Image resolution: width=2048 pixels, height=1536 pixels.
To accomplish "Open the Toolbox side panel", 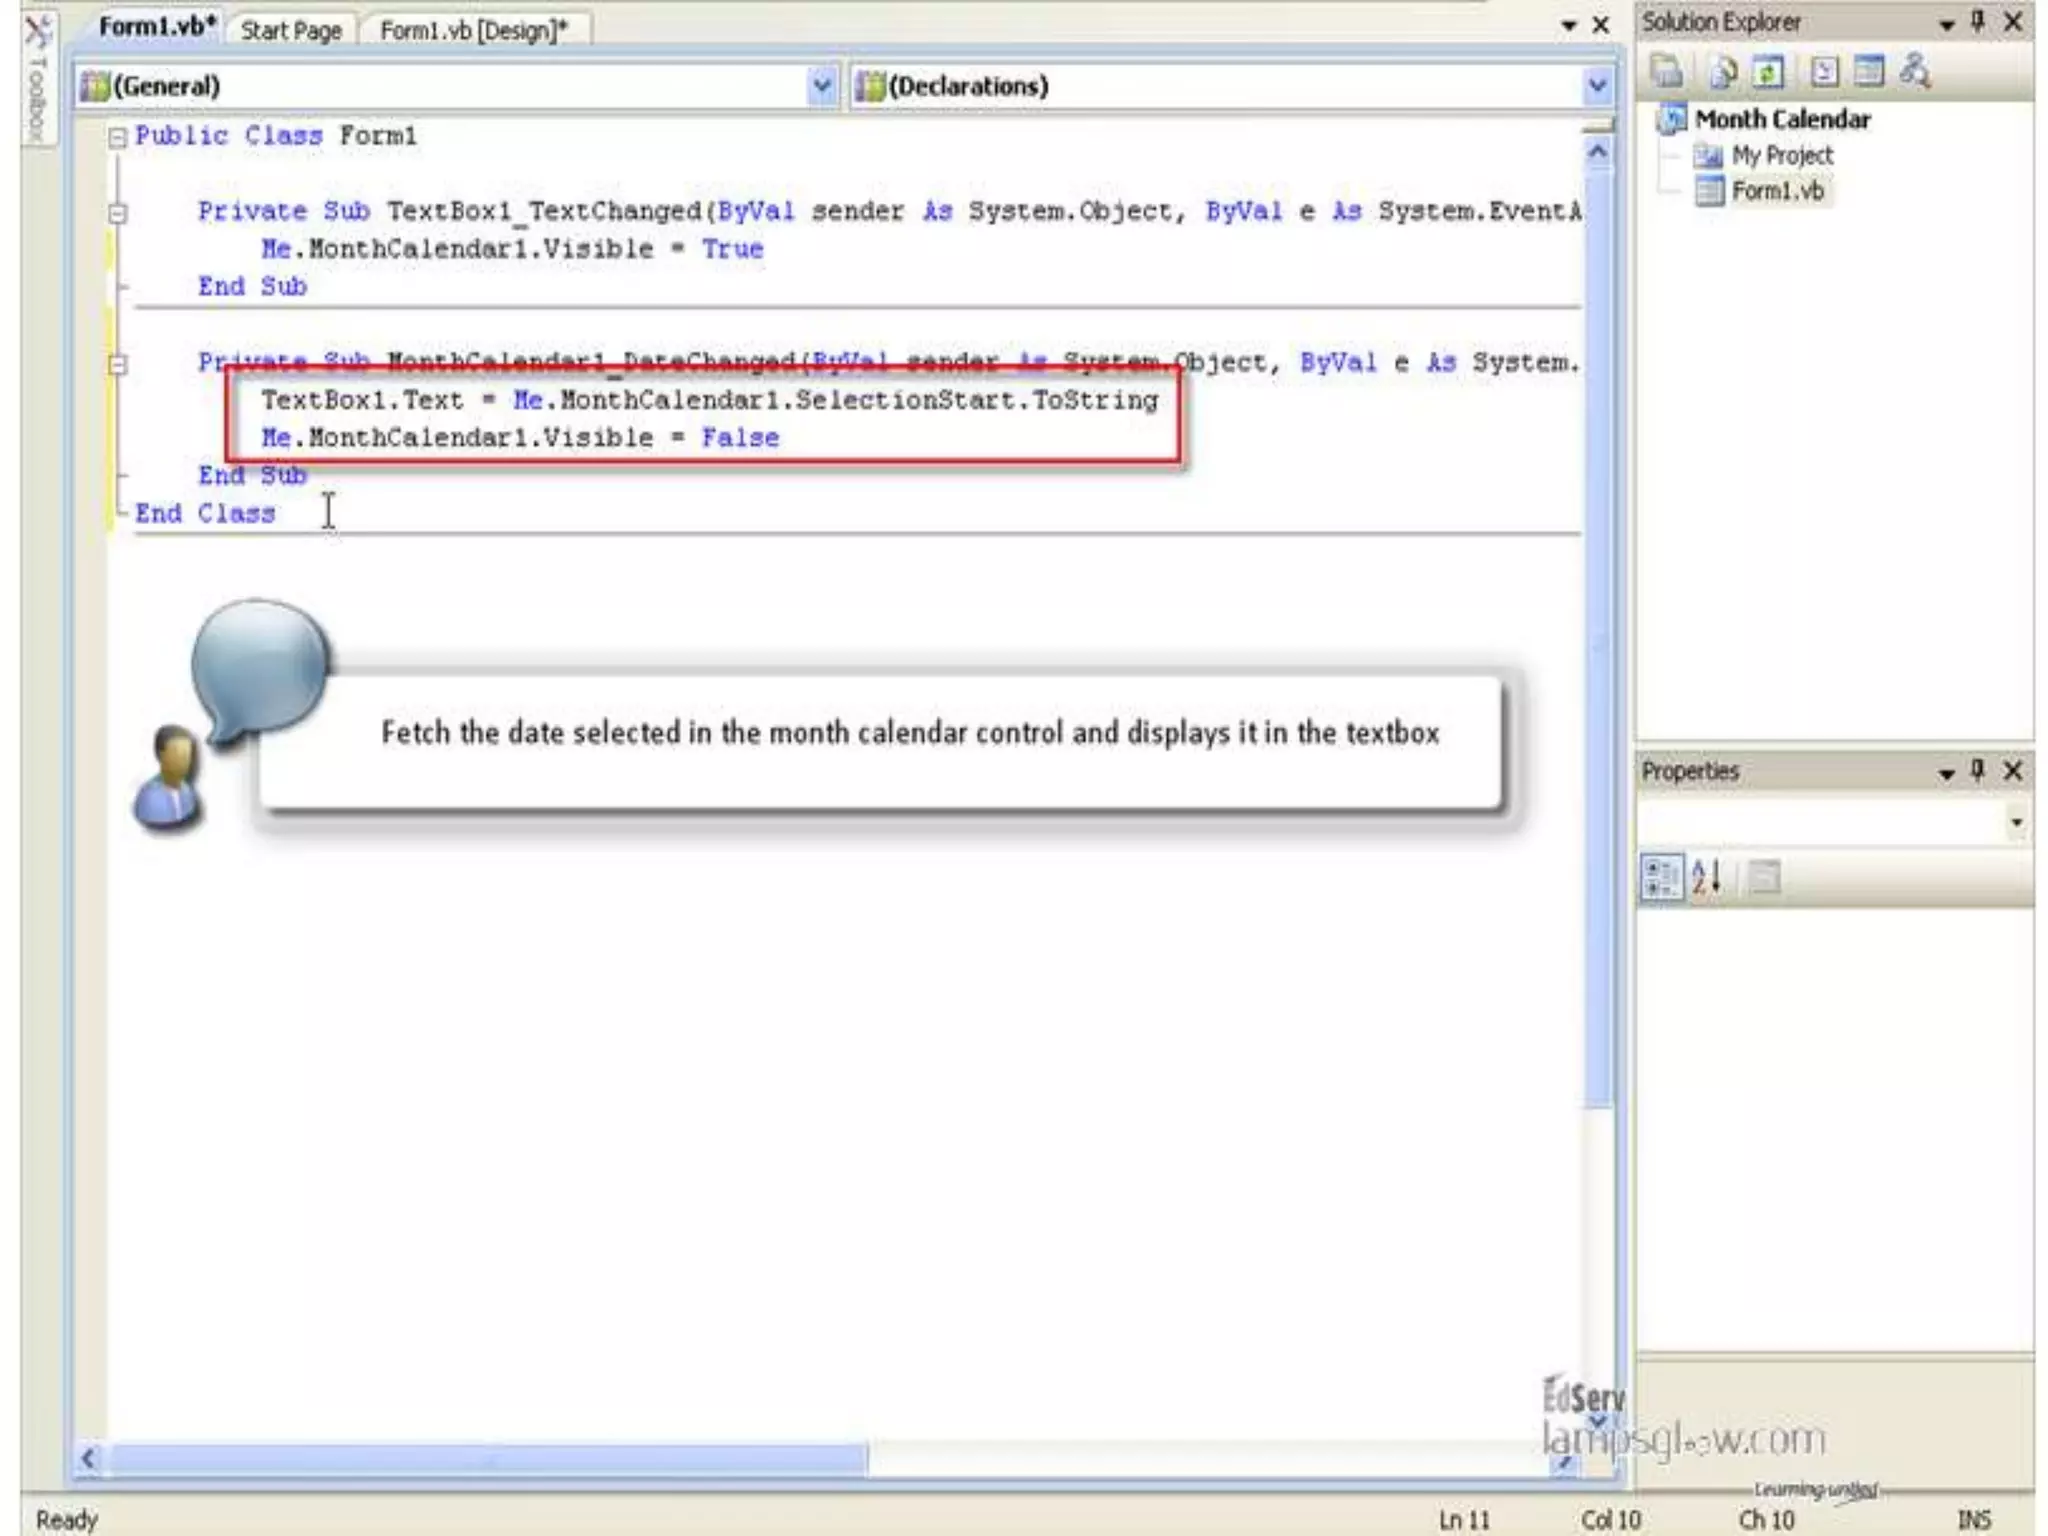I will click(37, 80).
